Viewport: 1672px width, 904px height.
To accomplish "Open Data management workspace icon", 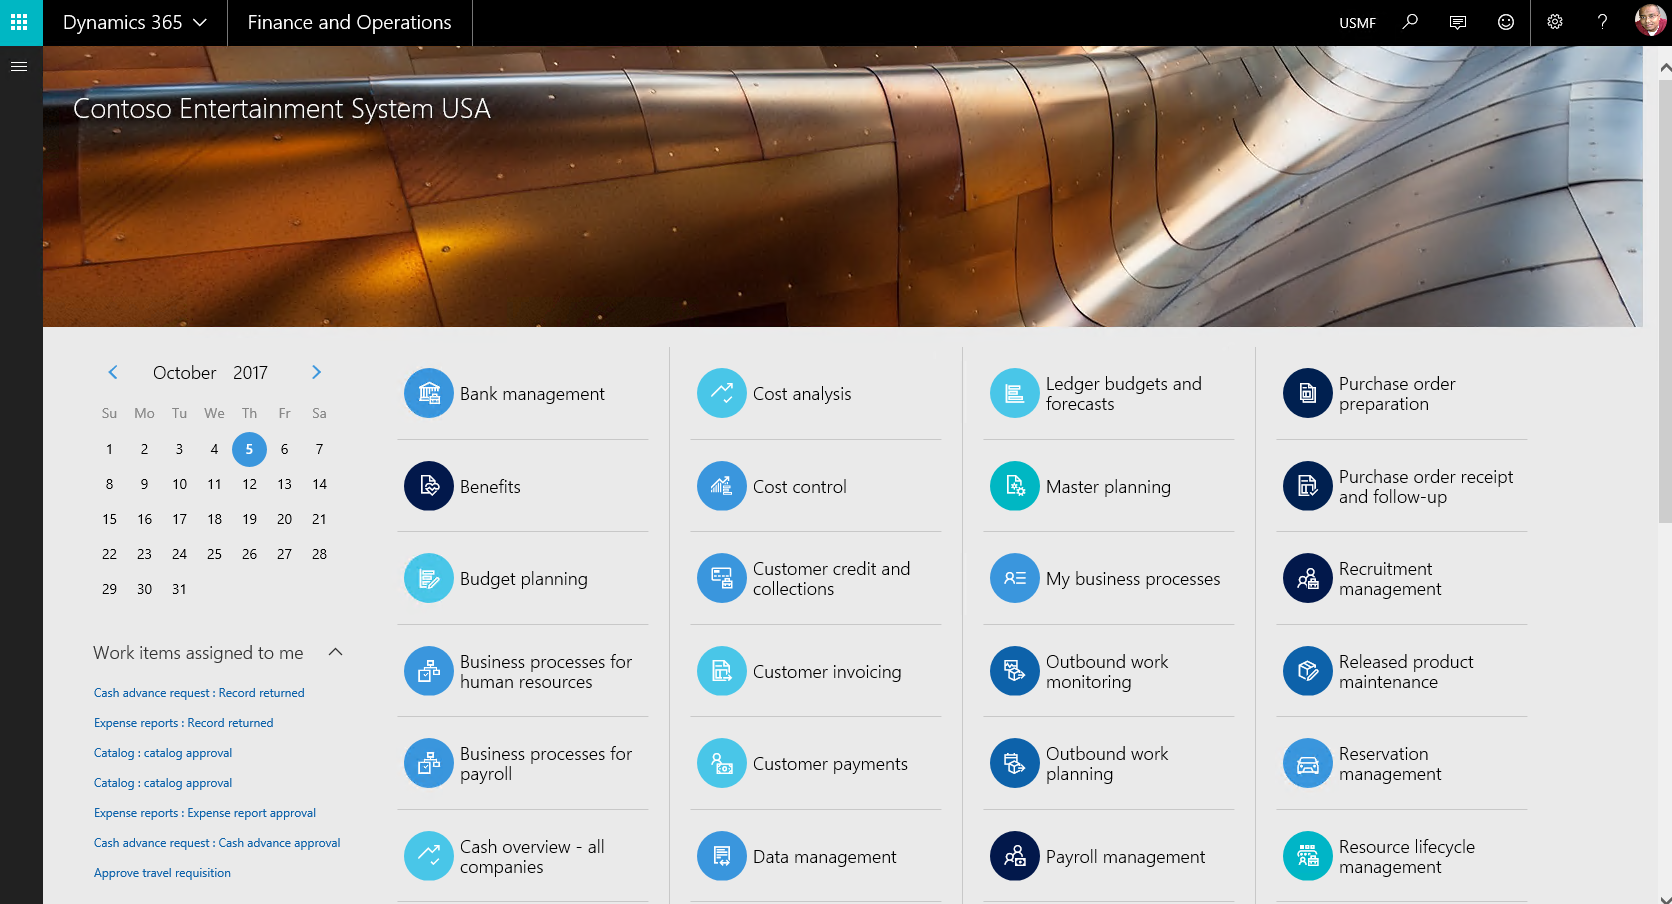I will pos(722,856).
